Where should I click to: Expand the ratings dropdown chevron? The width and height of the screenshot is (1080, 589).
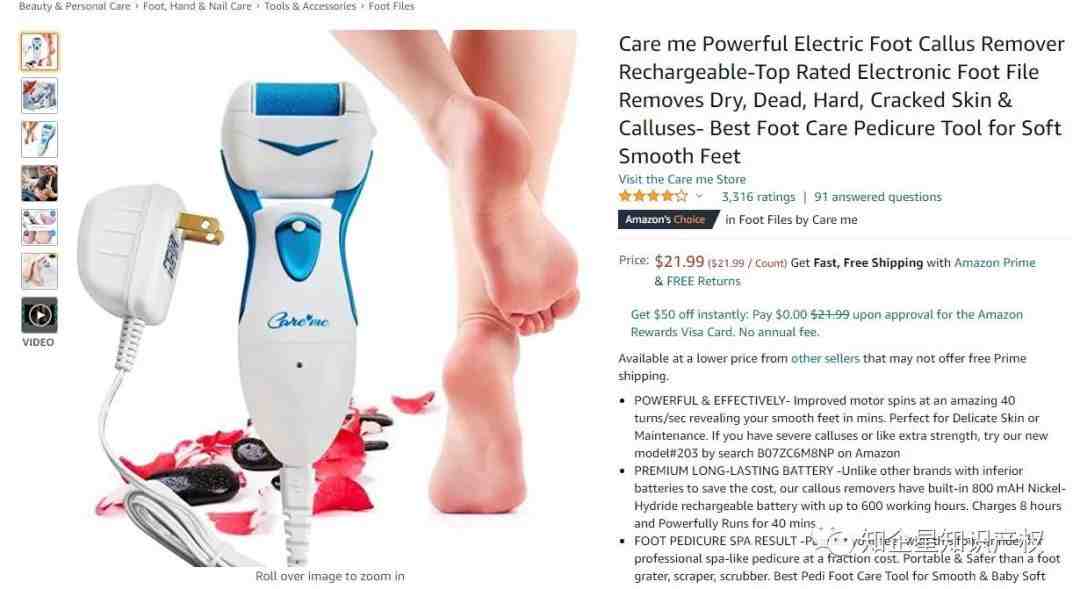click(x=699, y=196)
